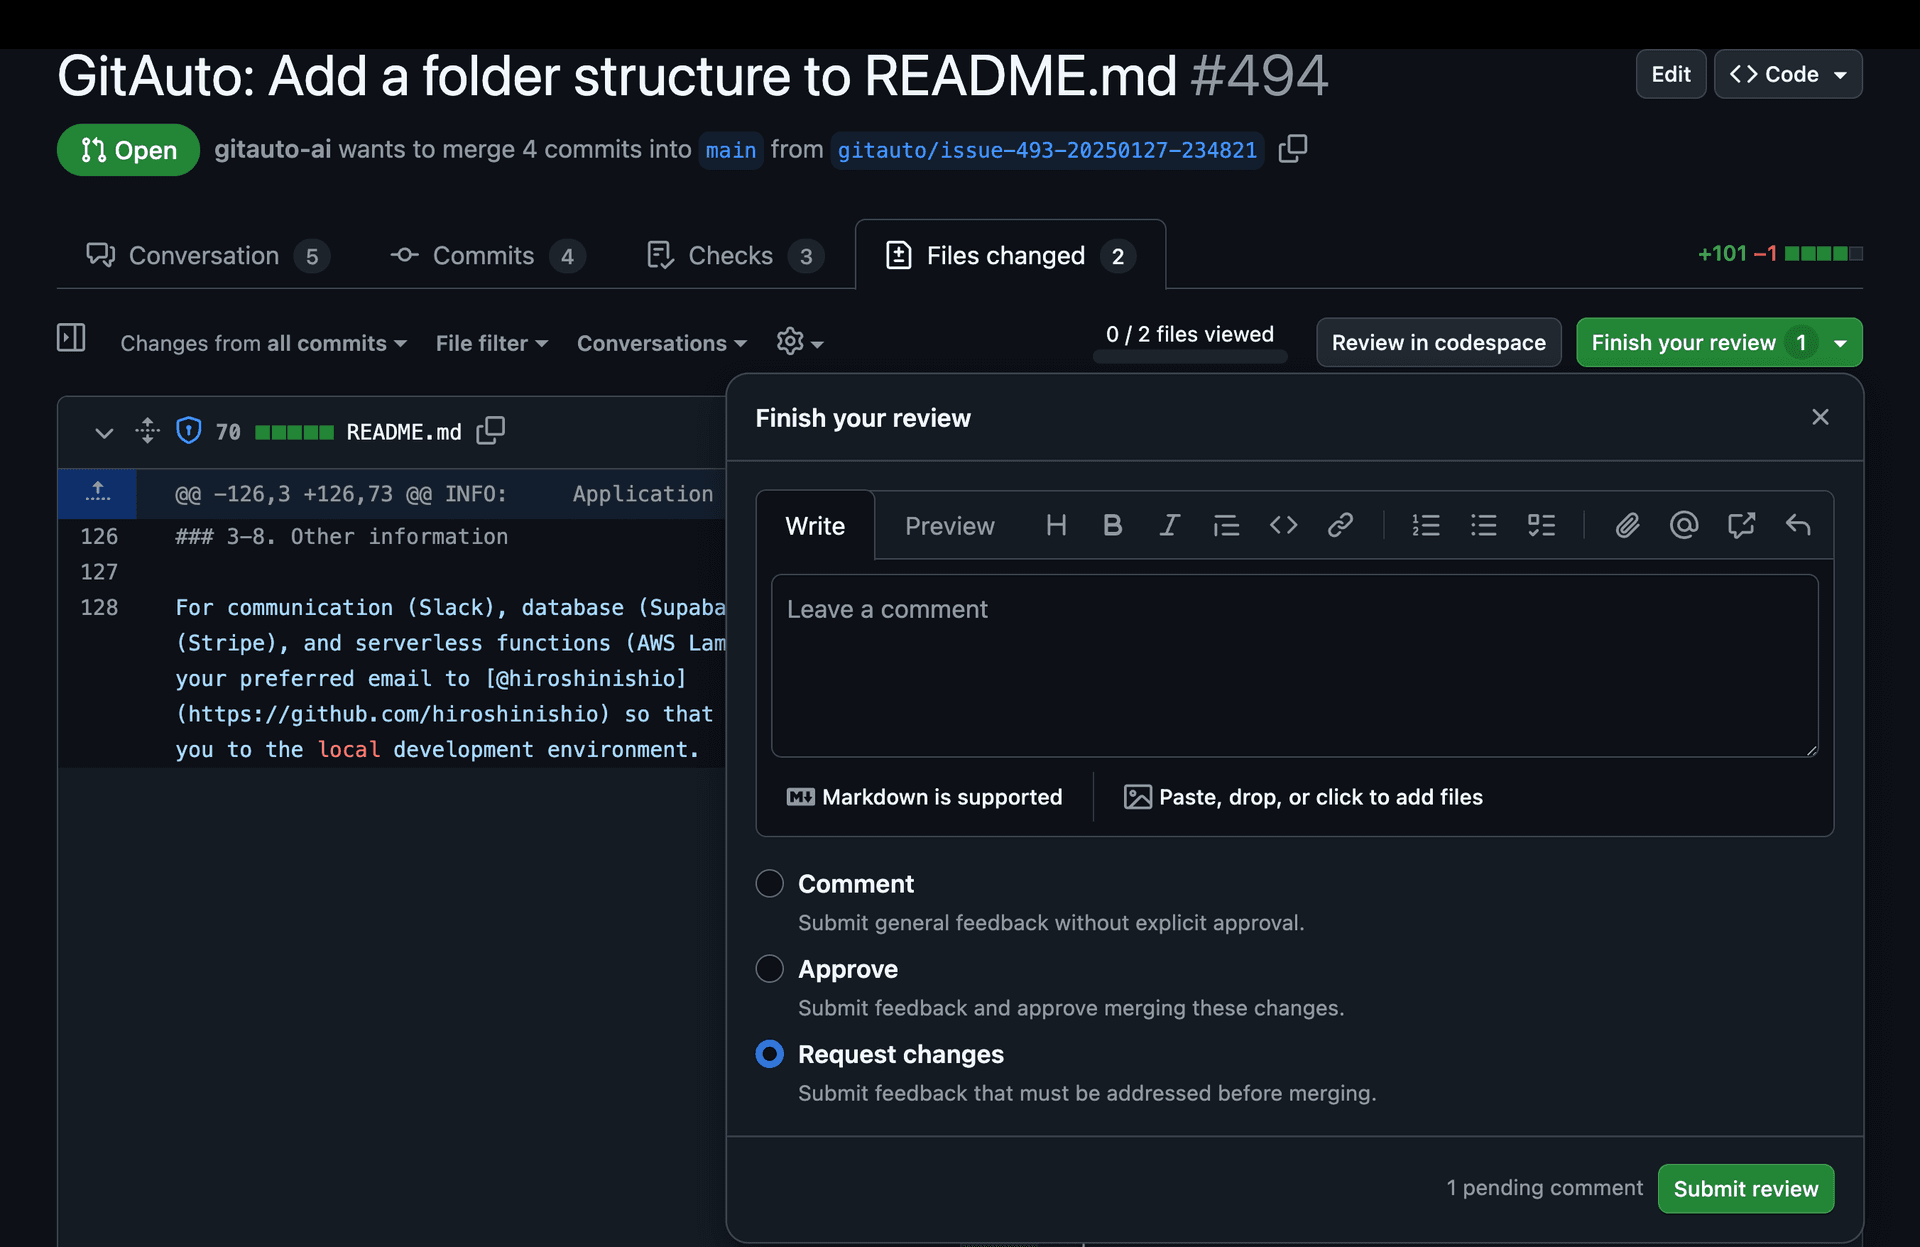Switch to the Commits tab
Image resolution: width=1920 pixels, height=1247 pixels.
coord(486,255)
